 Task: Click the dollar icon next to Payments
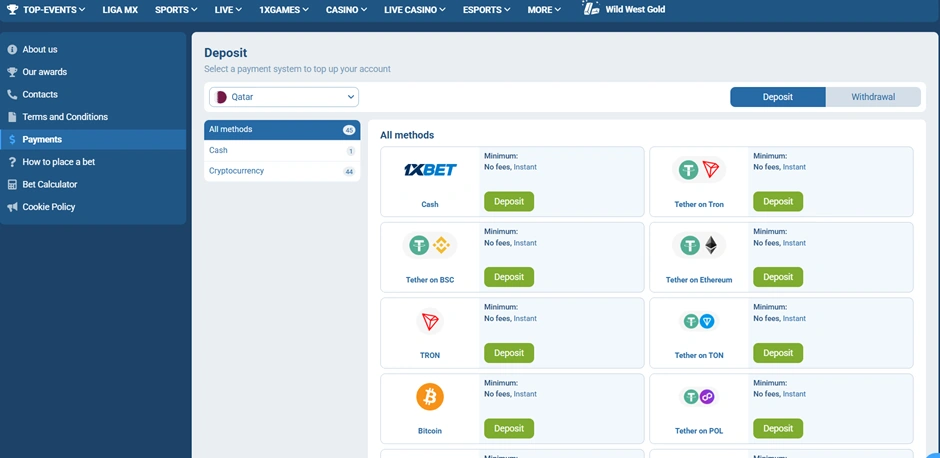12,139
